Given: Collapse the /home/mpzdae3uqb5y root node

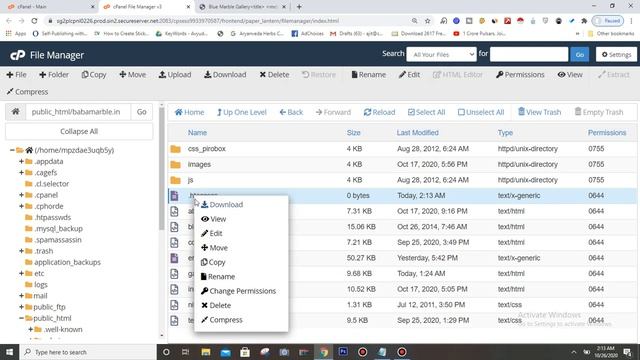Looking at the screenshot, I should tap(12, 150).
